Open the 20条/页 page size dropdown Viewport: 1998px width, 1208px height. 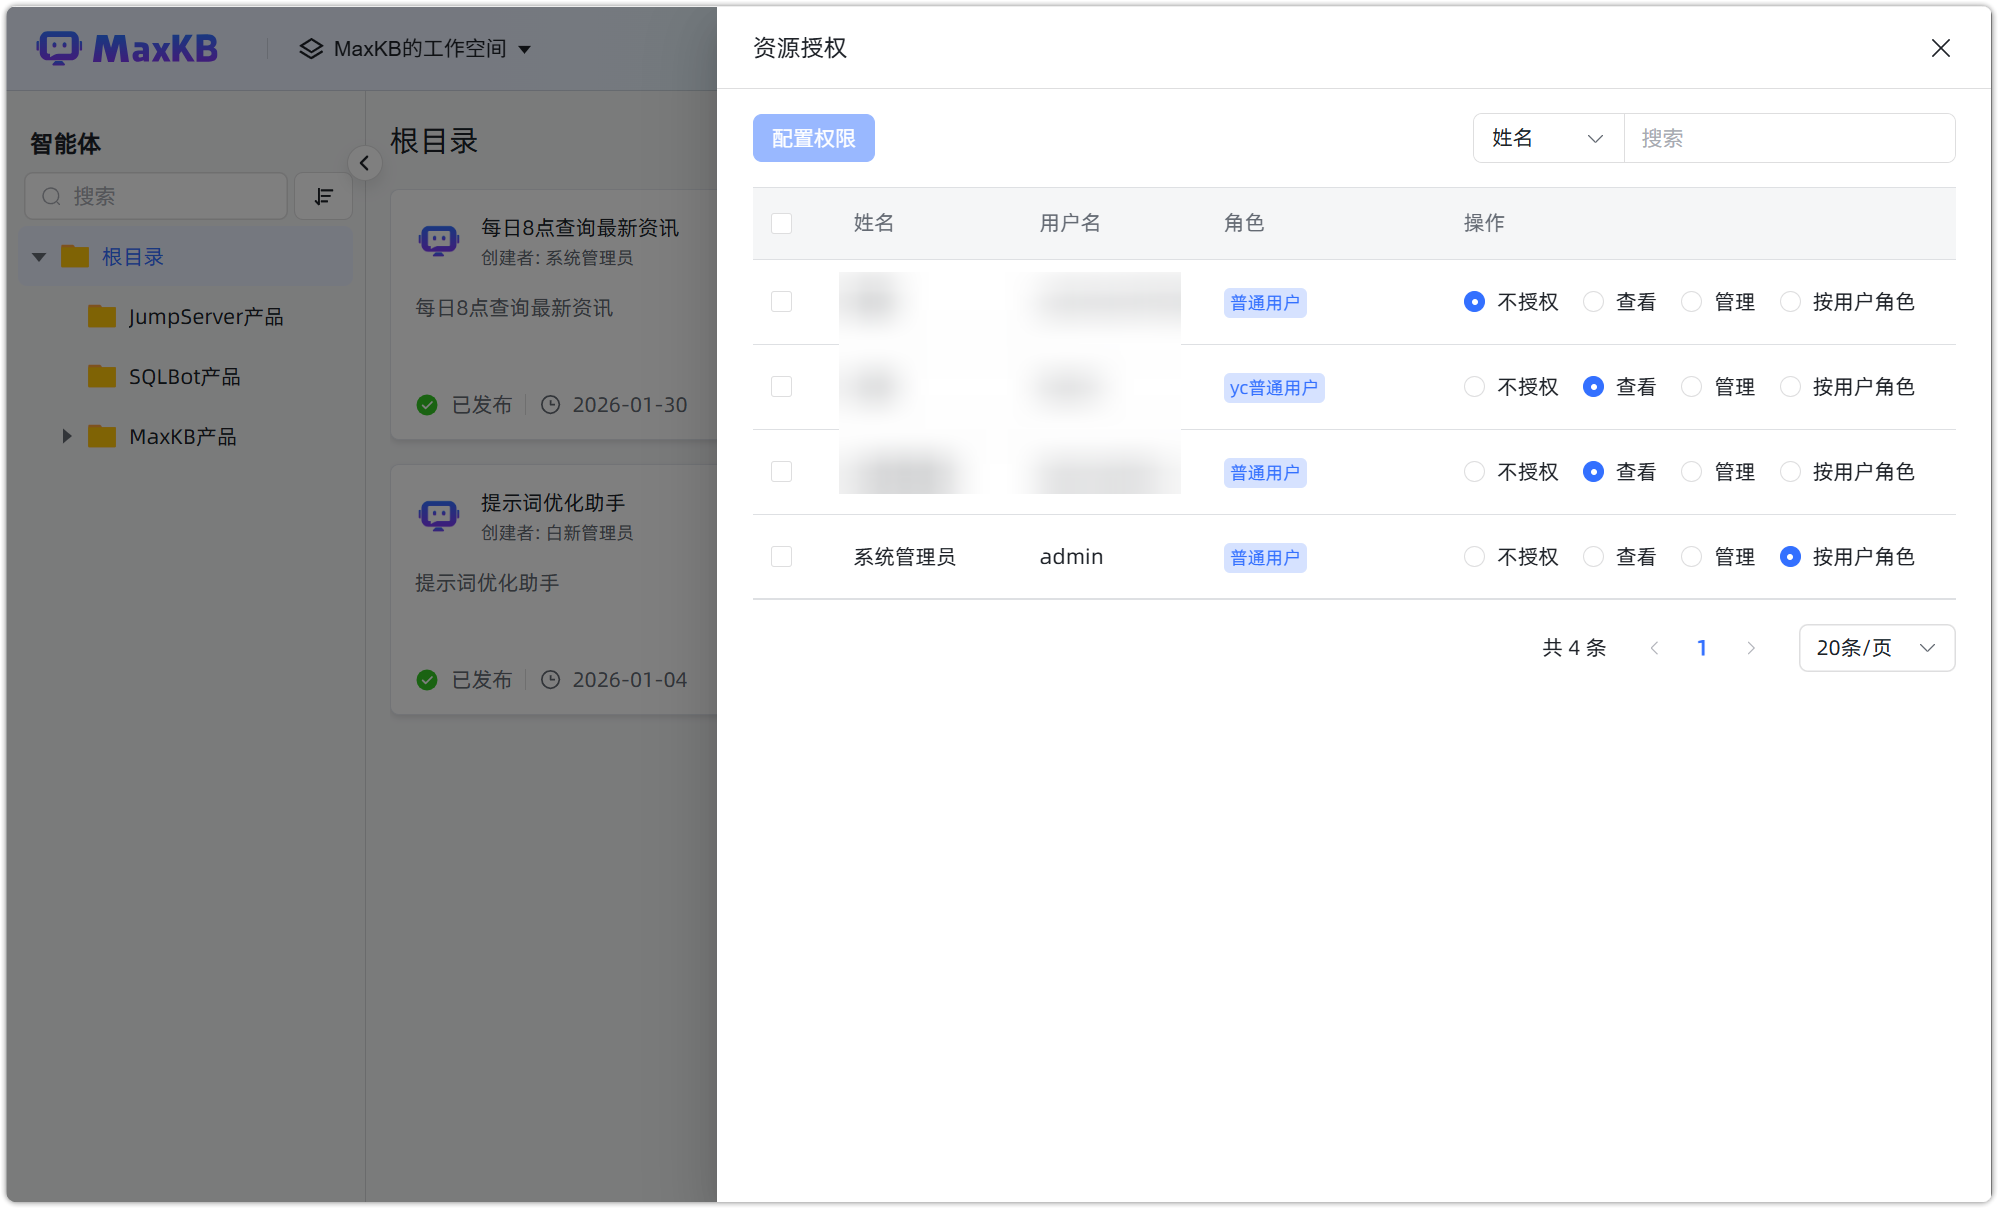pos(1875,648)
